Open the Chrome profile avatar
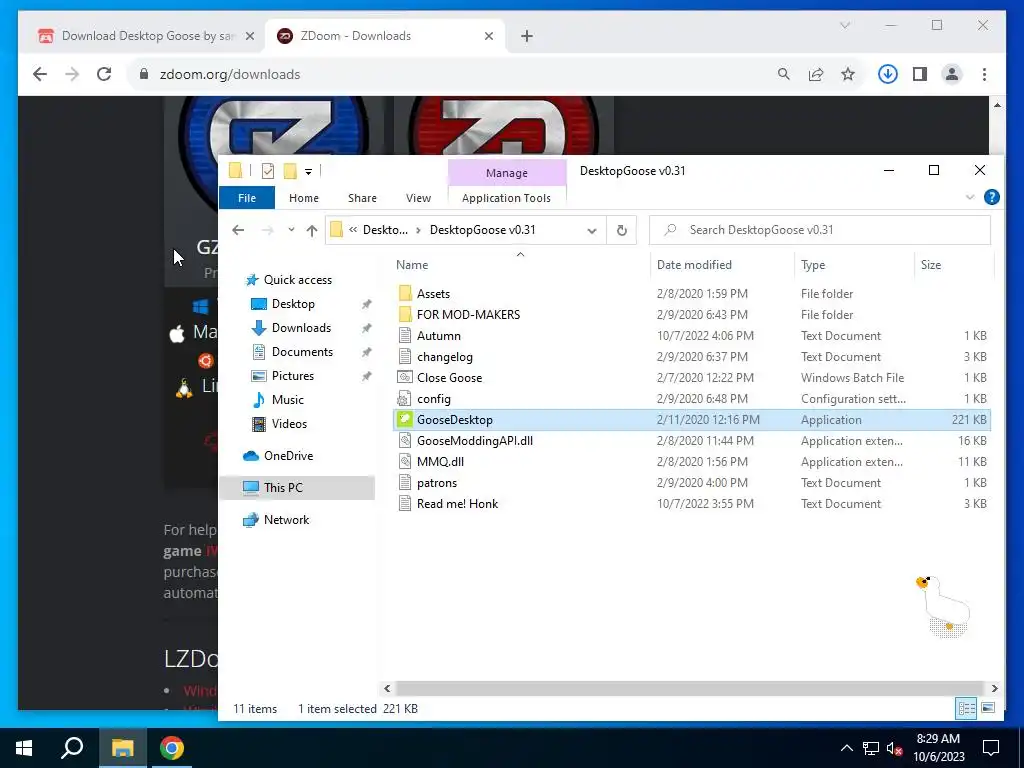 point(952,74)
